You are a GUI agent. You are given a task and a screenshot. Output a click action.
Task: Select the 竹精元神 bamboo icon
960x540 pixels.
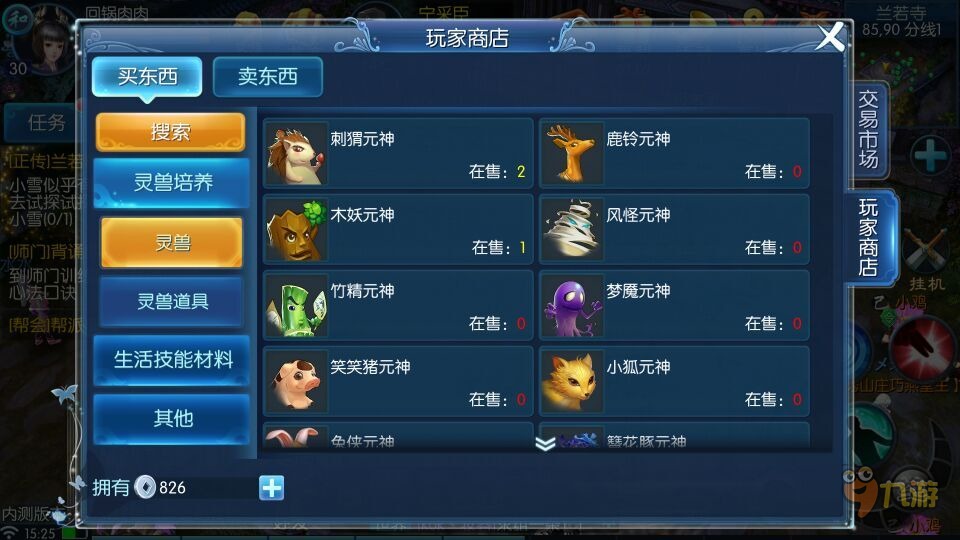(296, 306)
